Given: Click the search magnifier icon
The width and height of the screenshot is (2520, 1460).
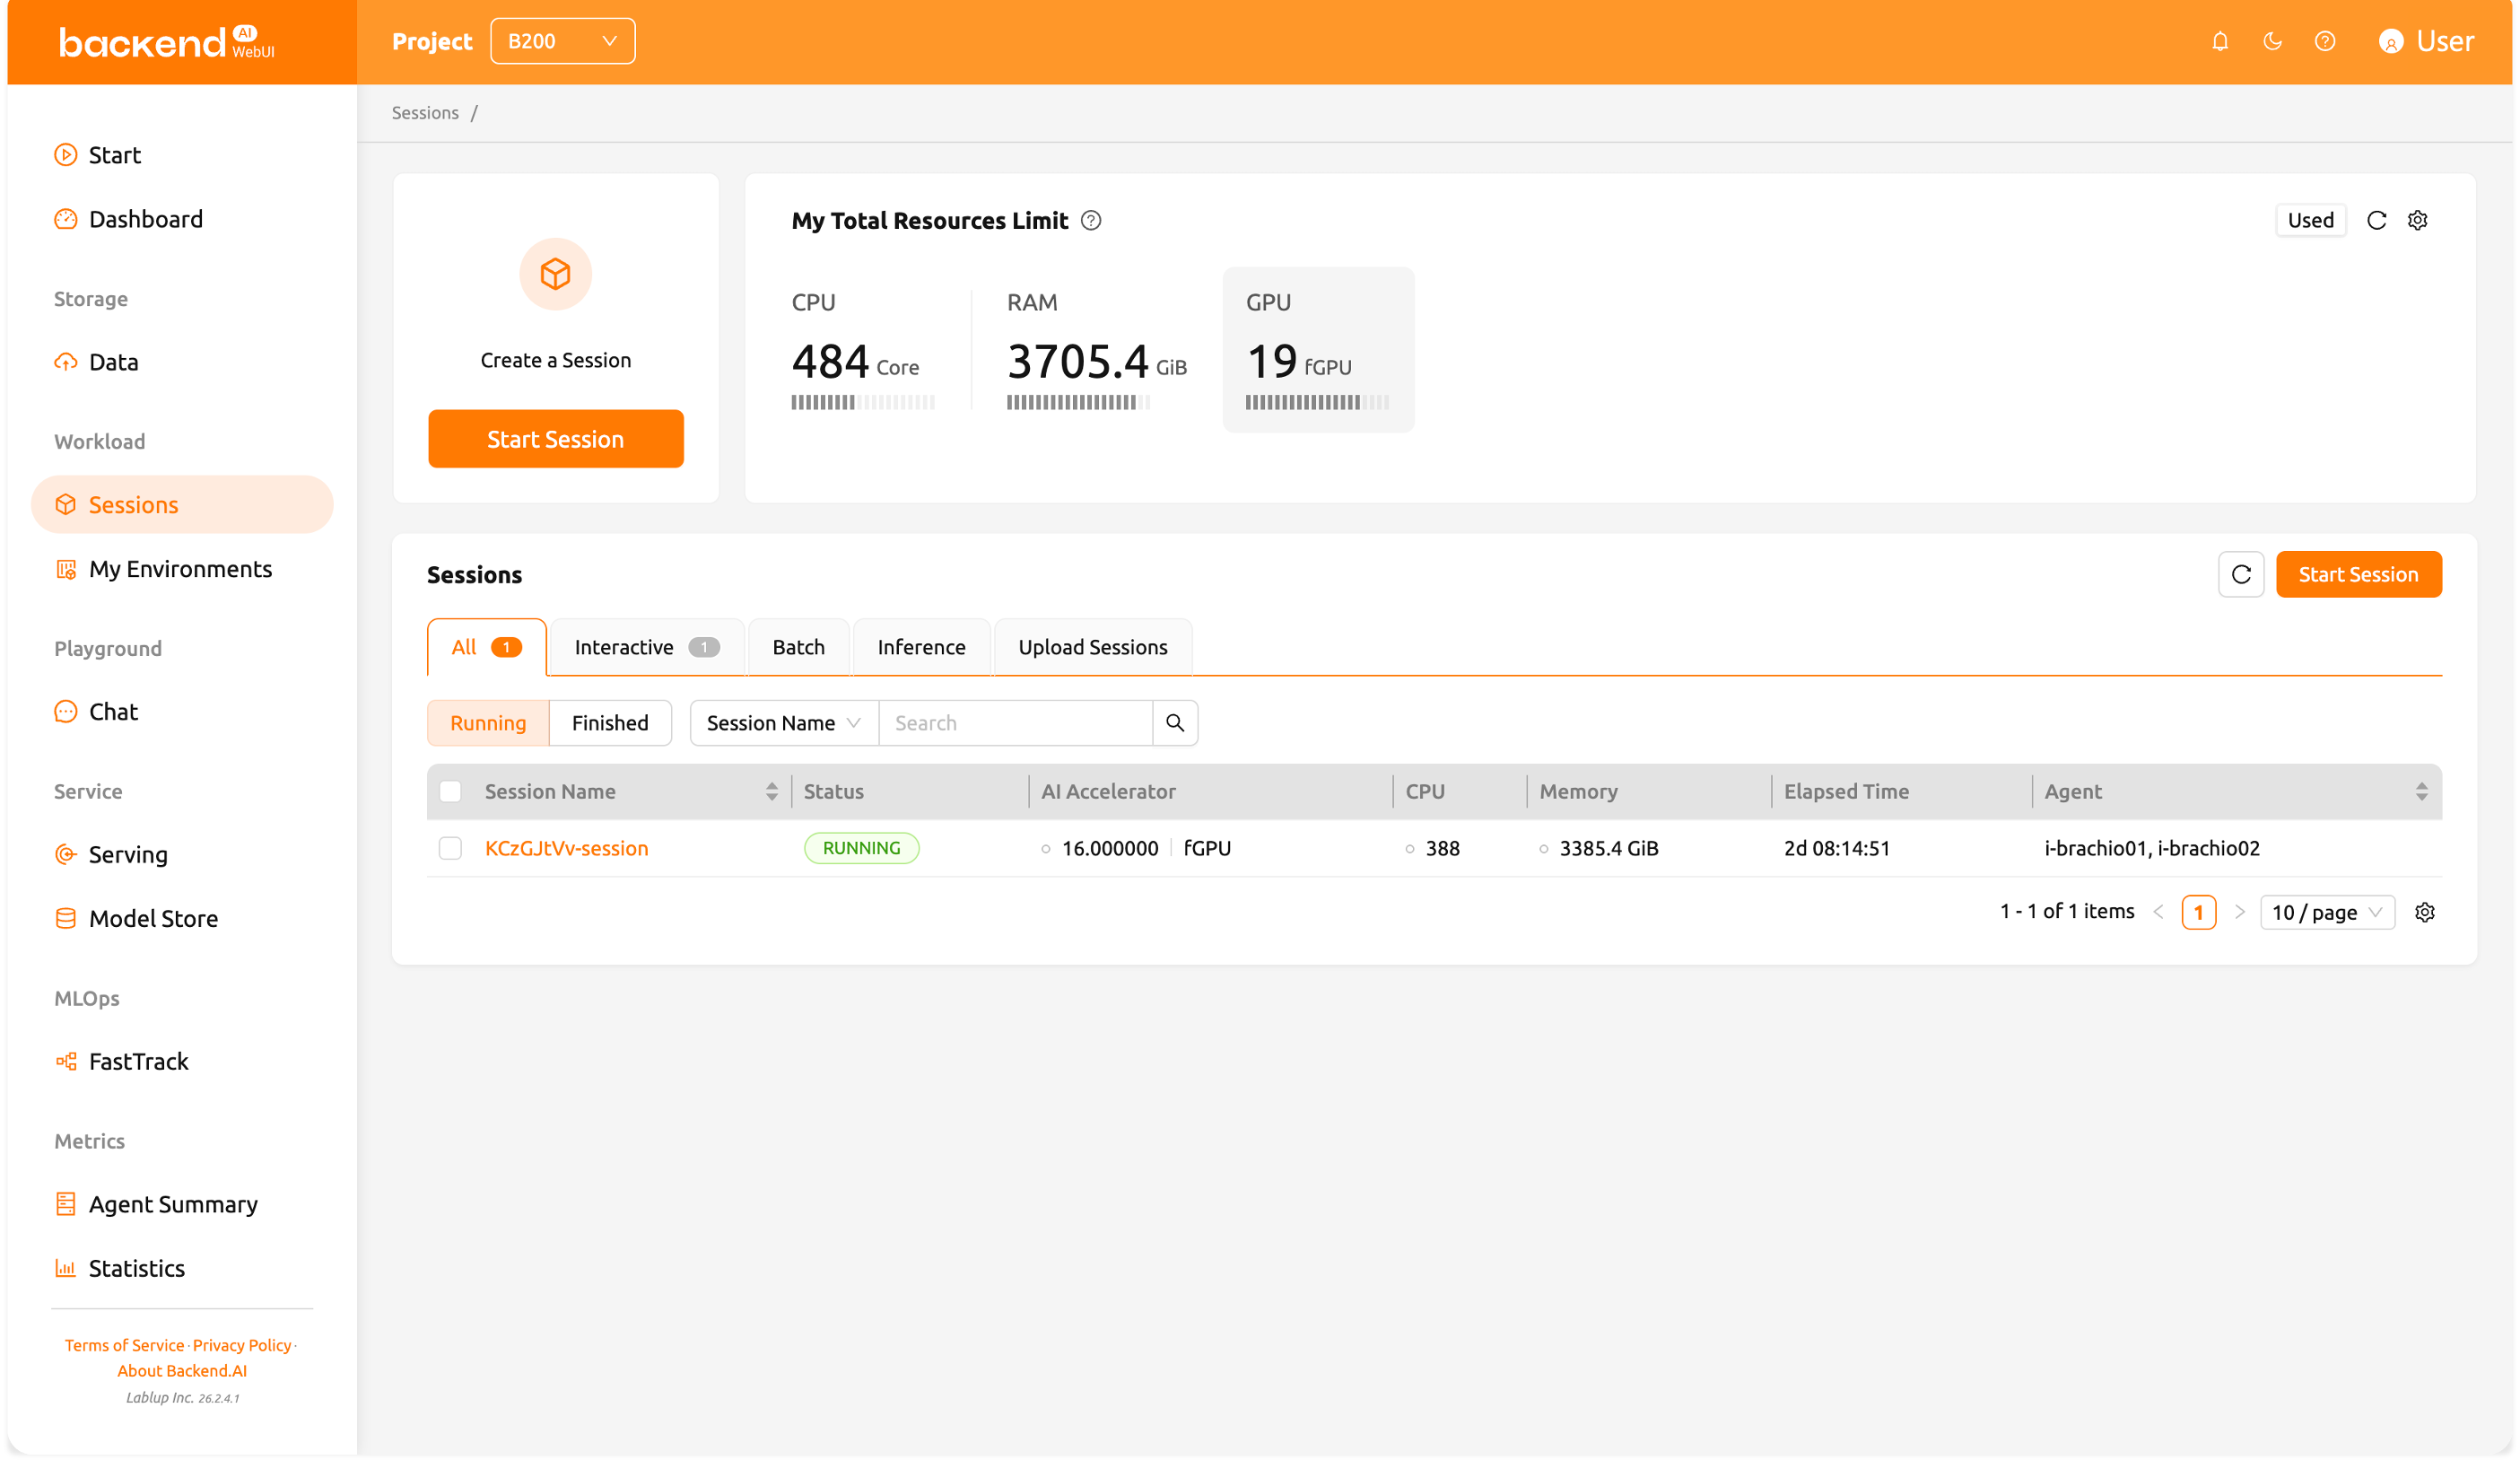Looking at the screenshot, I should [x=1174, y=723].
